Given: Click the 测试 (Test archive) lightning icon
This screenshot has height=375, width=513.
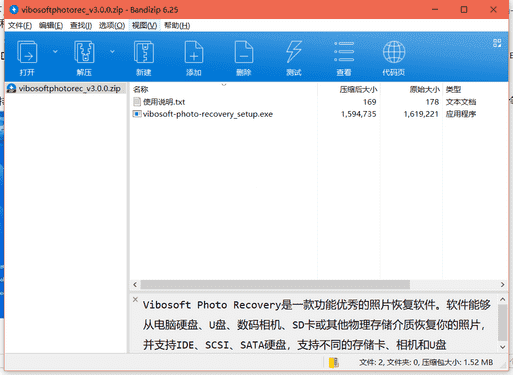Looking at the screenshot, I should pos(294,52).
